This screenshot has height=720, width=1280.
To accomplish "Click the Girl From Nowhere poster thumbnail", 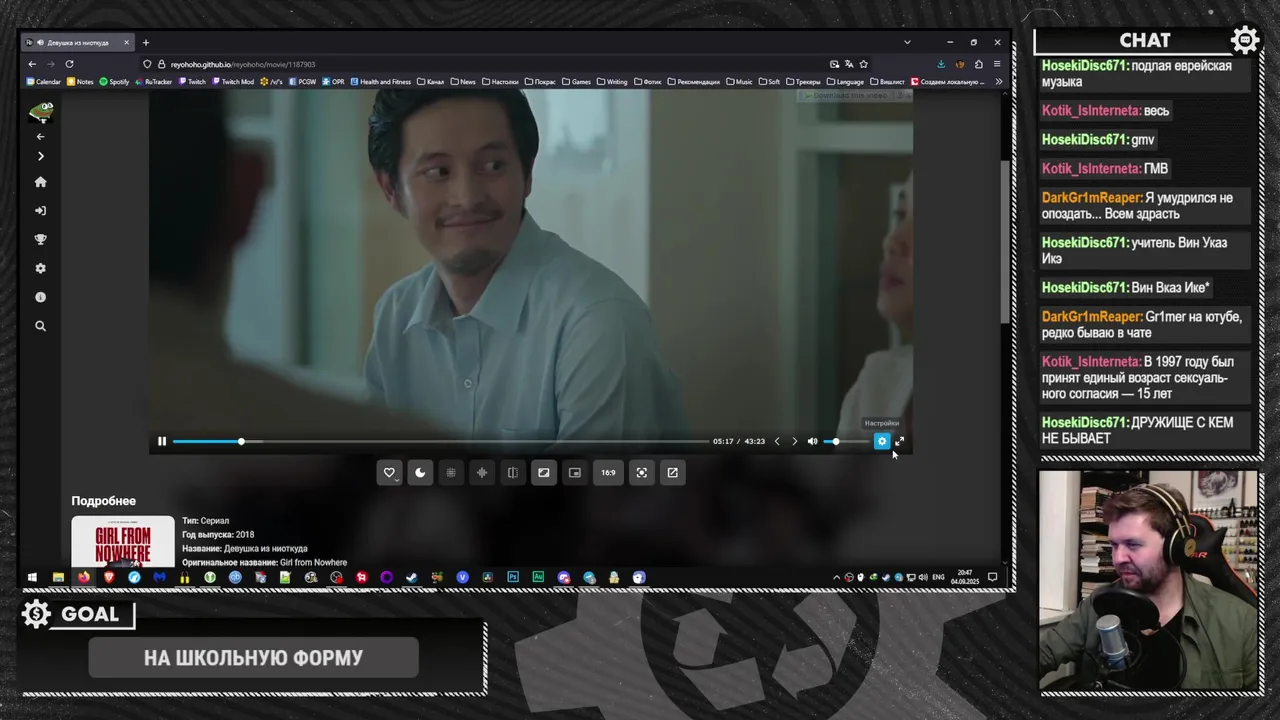I will click(122, 542).
